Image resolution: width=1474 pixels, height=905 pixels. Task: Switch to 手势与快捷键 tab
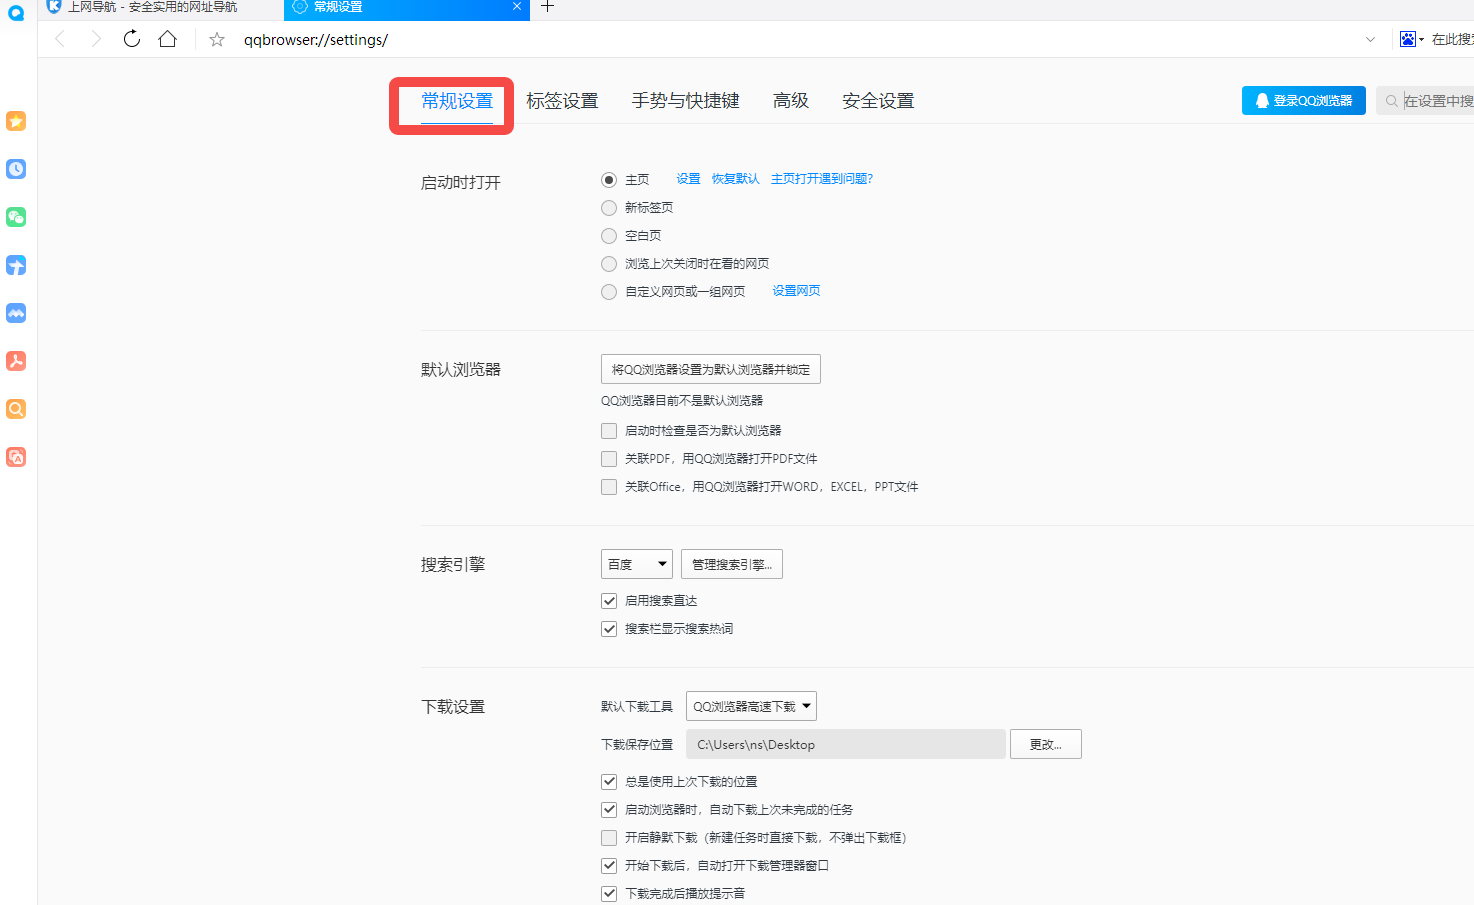pos(685,101)
